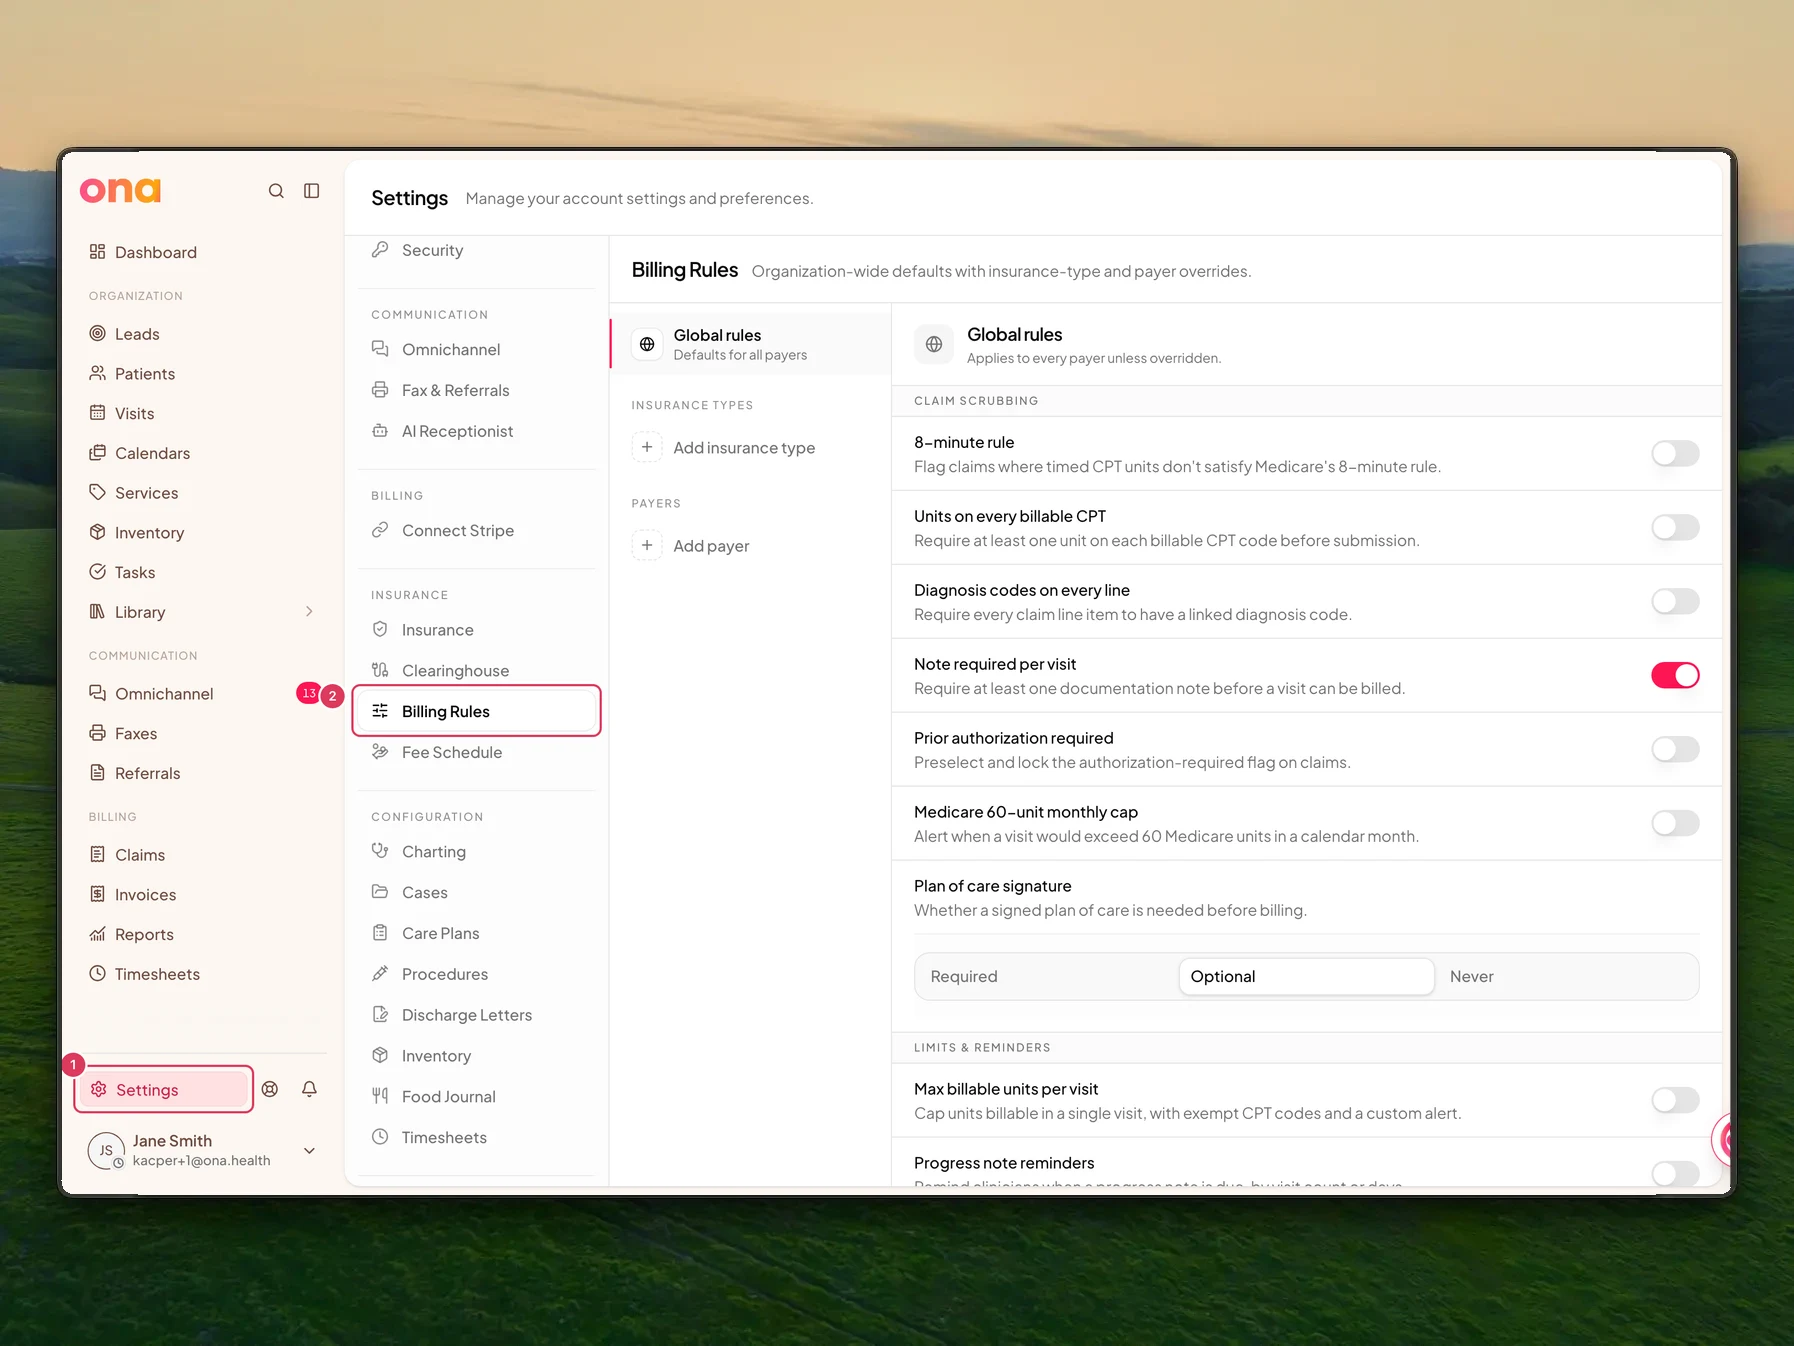Open Discharge Letters configuration
Screen dimensions: 1794x1346
[477, 1015]
